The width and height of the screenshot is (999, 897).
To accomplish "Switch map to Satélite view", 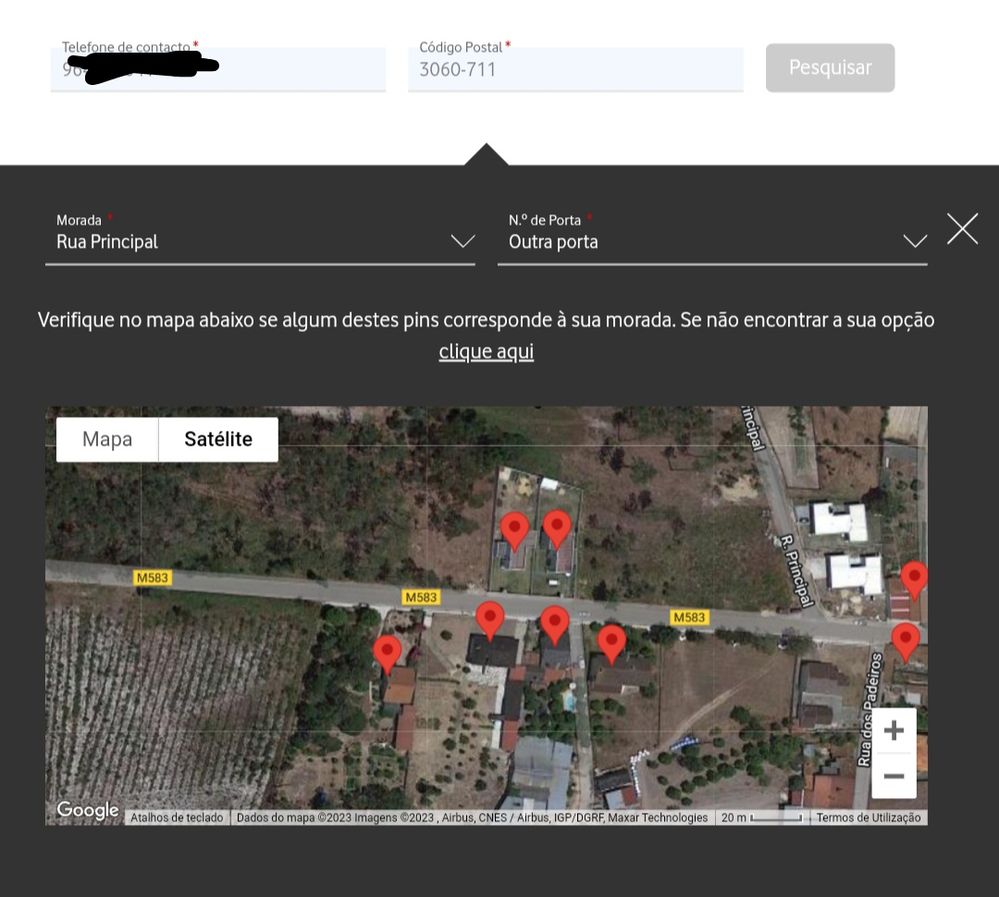I will pos(218,440).
